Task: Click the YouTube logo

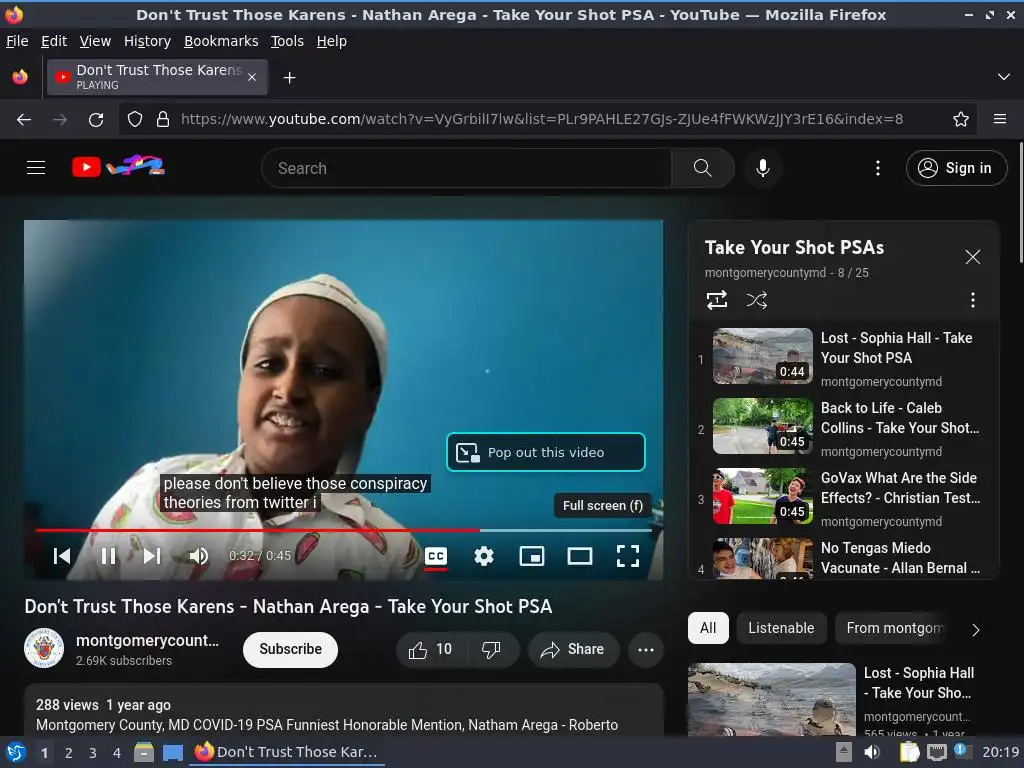Action: [118, 167]
